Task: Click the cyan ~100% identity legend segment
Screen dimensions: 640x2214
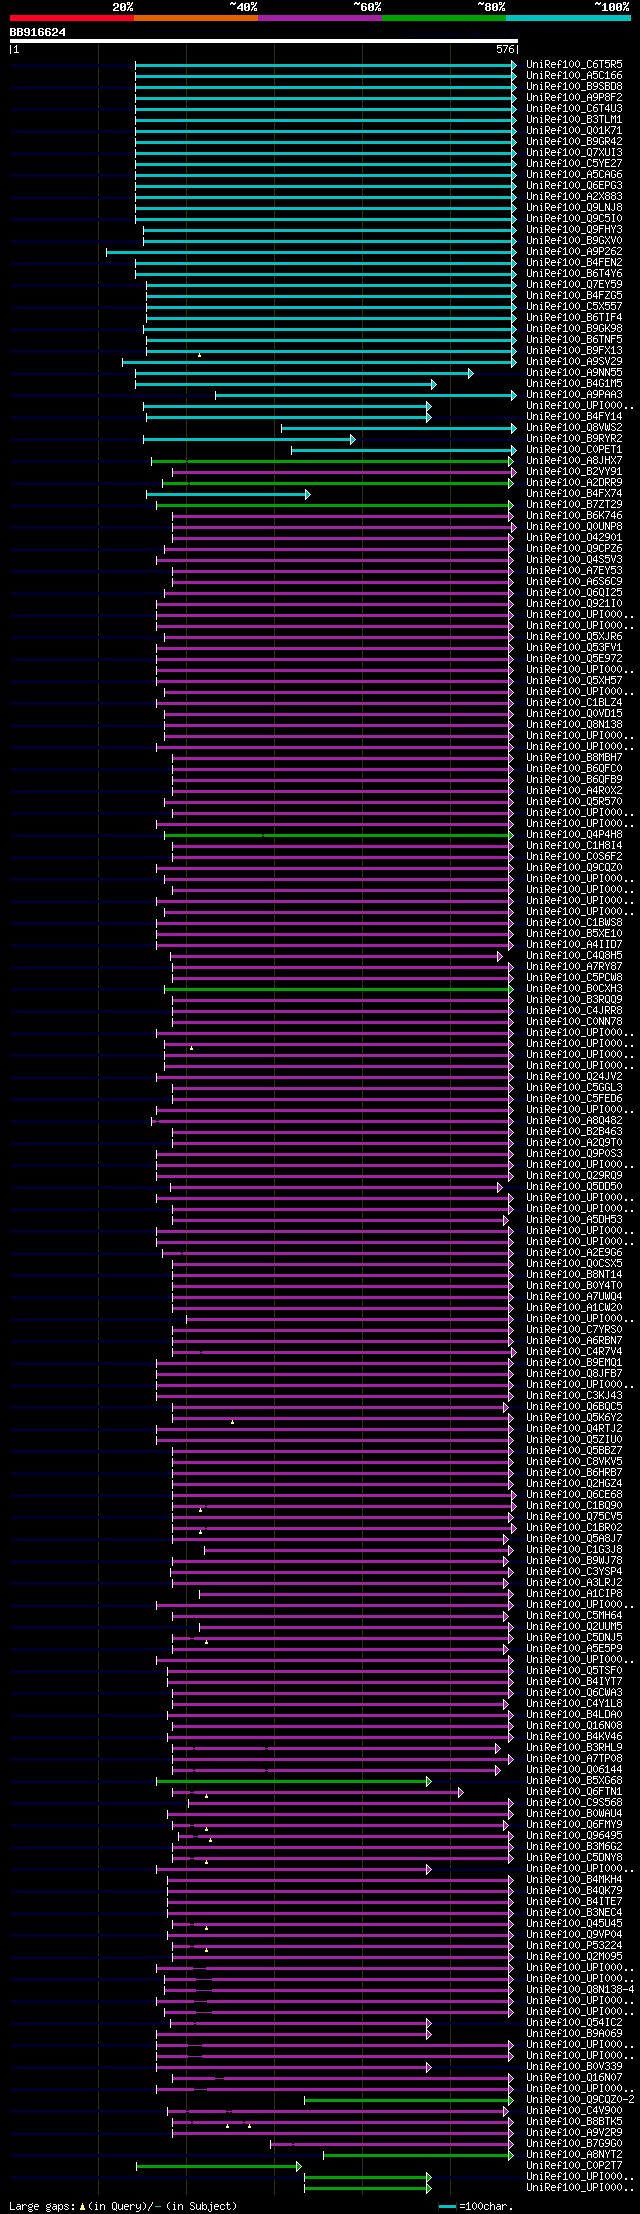Action: click(x=568, y=17)
